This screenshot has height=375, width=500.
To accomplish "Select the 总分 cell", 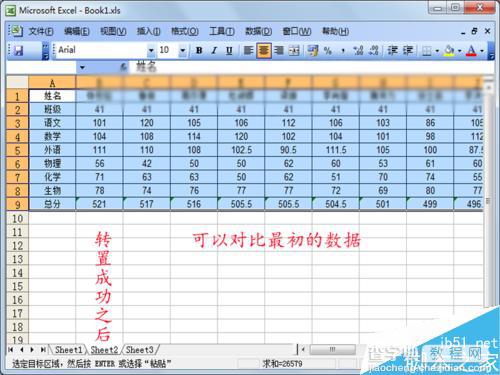I will click(x=52, y=204).
